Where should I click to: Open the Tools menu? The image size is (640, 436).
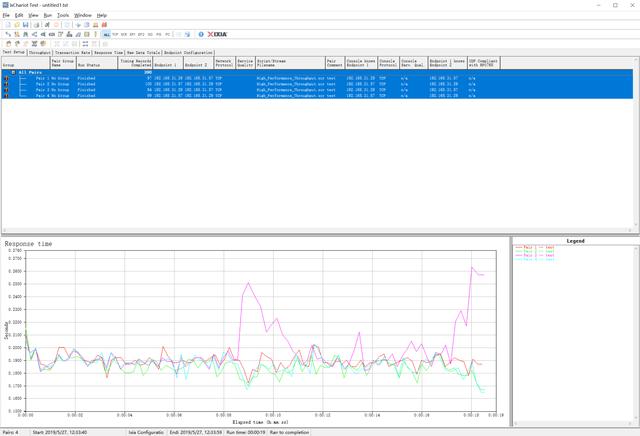click(63, 16)
